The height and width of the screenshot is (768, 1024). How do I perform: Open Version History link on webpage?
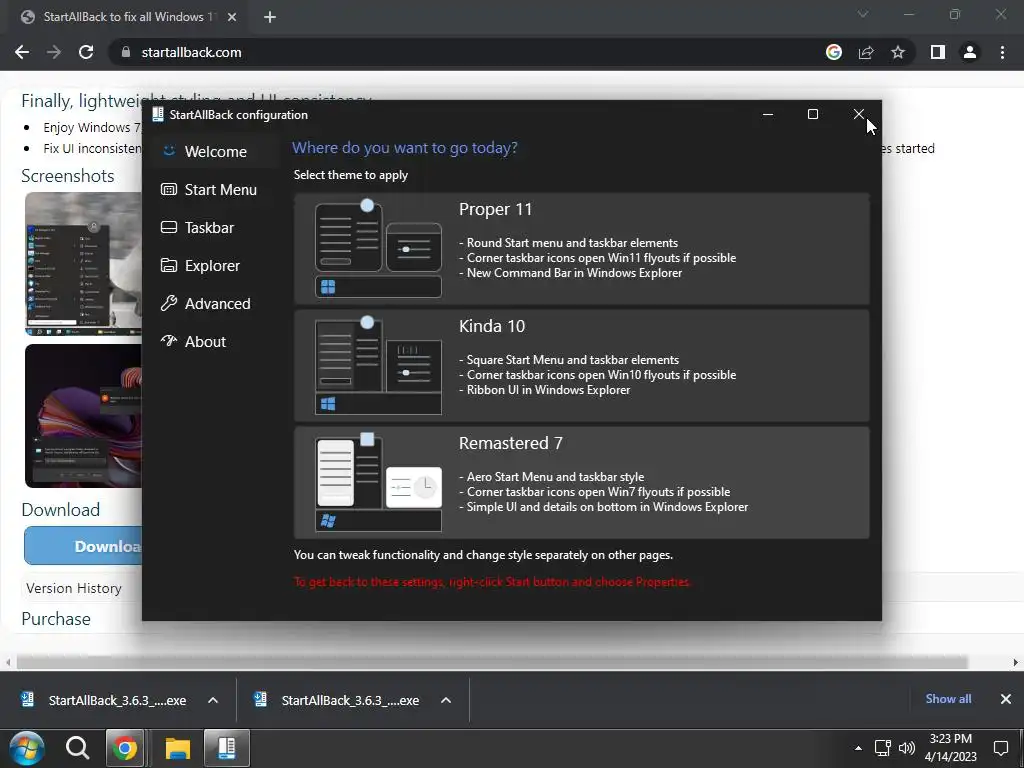(74, 588)
